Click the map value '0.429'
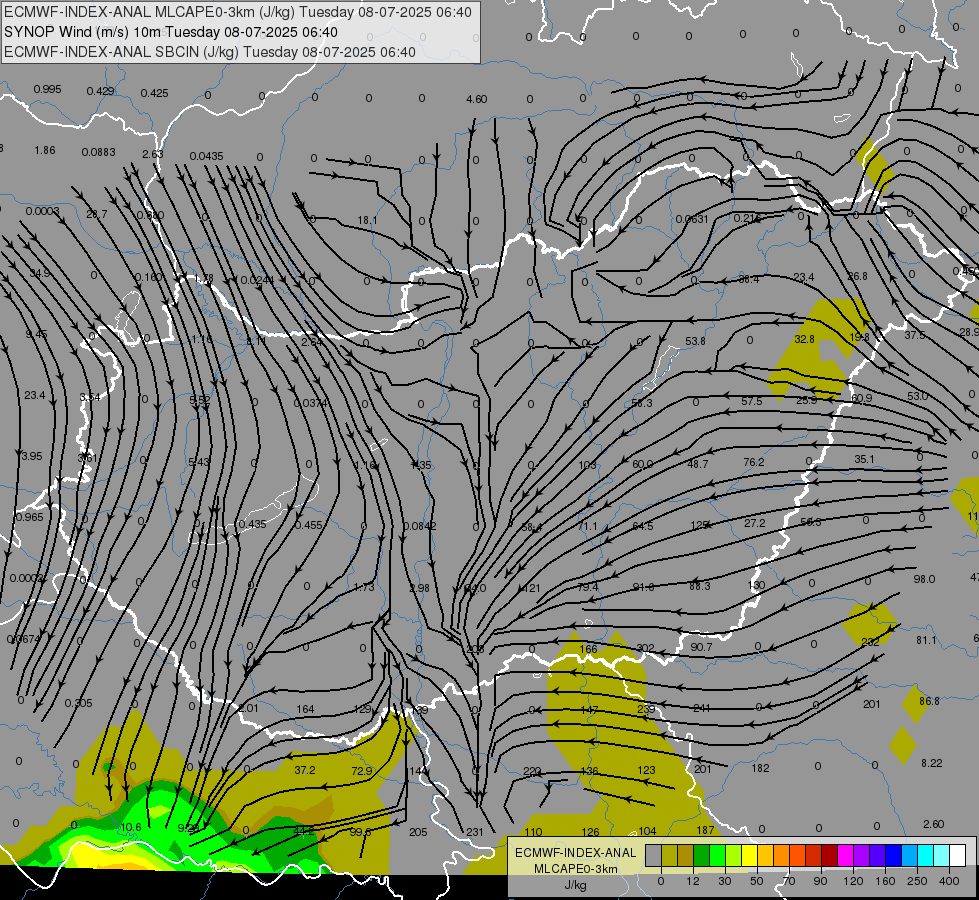 click(101, 91)
